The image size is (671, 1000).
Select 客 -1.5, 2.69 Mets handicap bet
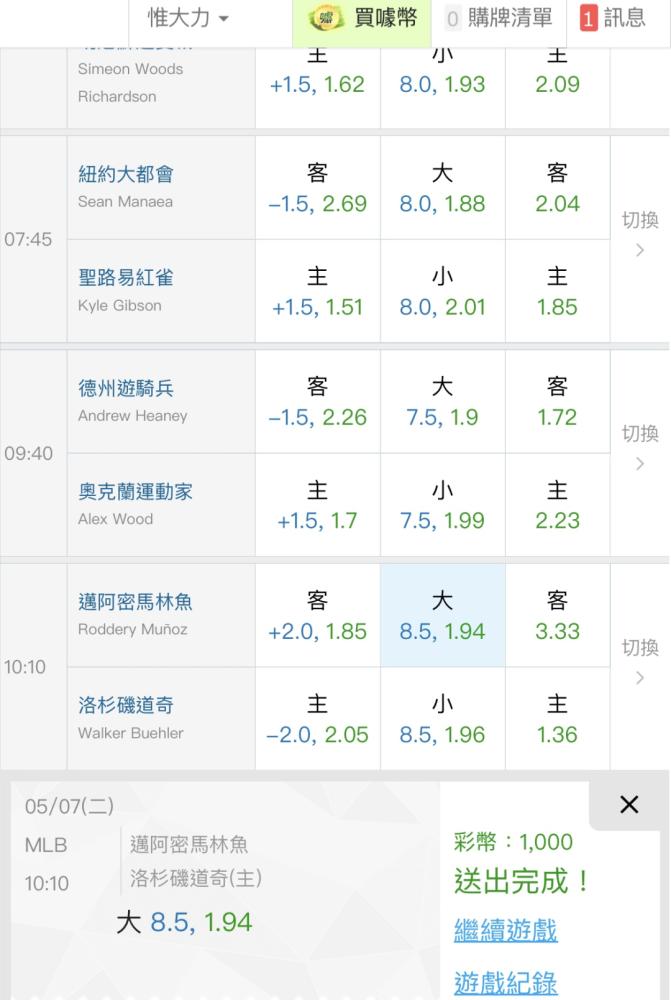click(318, 188)
